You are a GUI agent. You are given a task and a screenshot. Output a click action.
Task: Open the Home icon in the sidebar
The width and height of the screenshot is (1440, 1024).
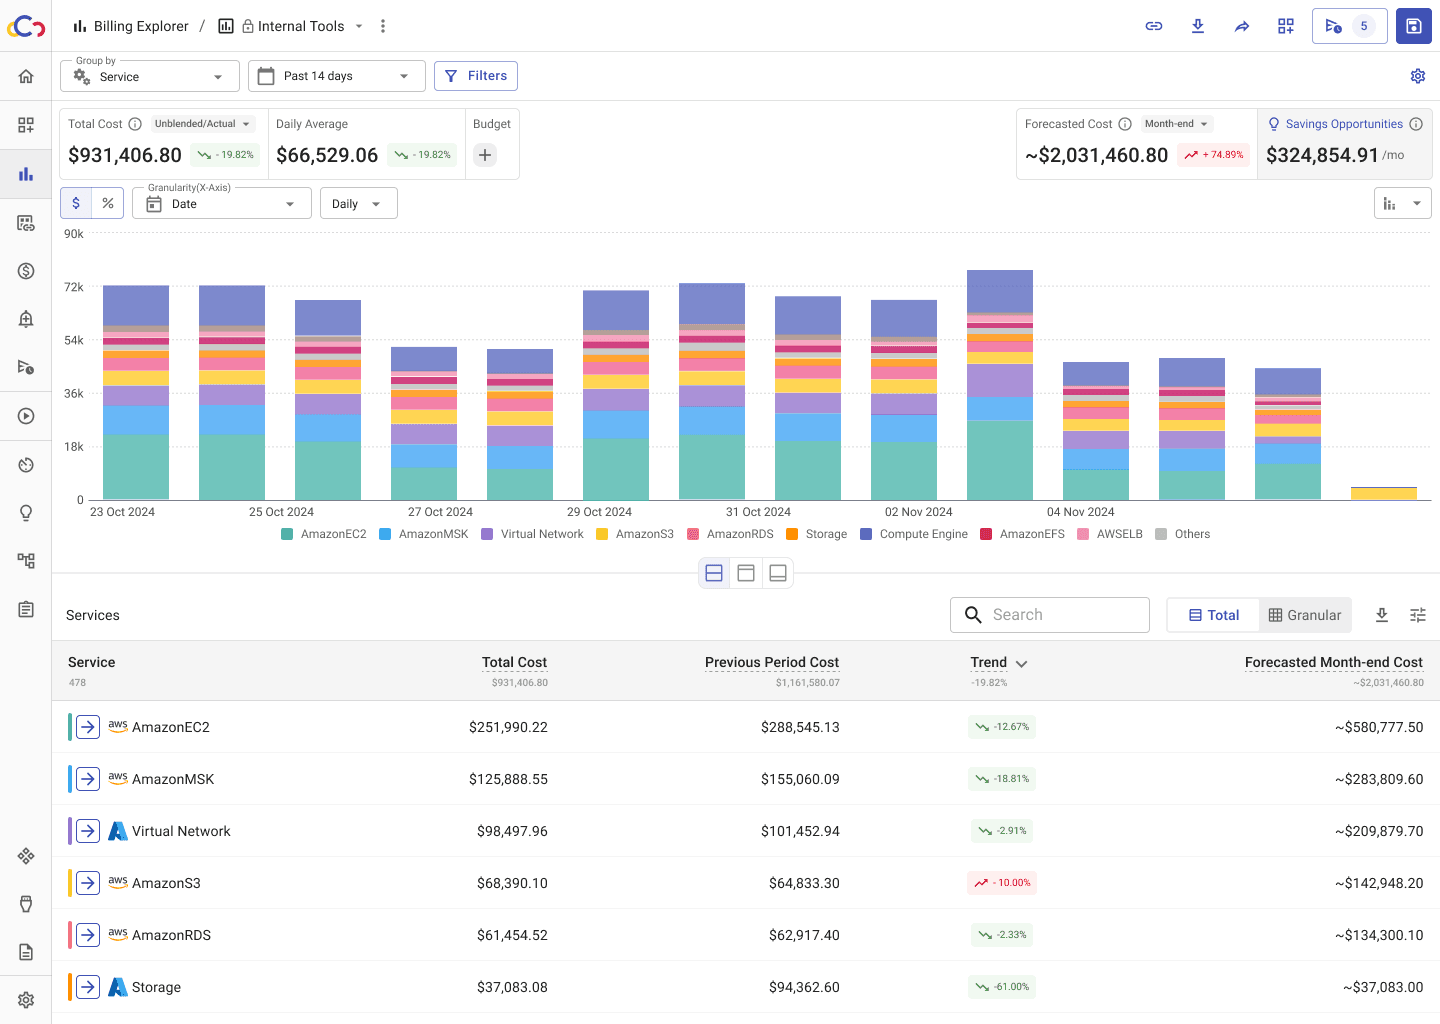click(26, 76)
